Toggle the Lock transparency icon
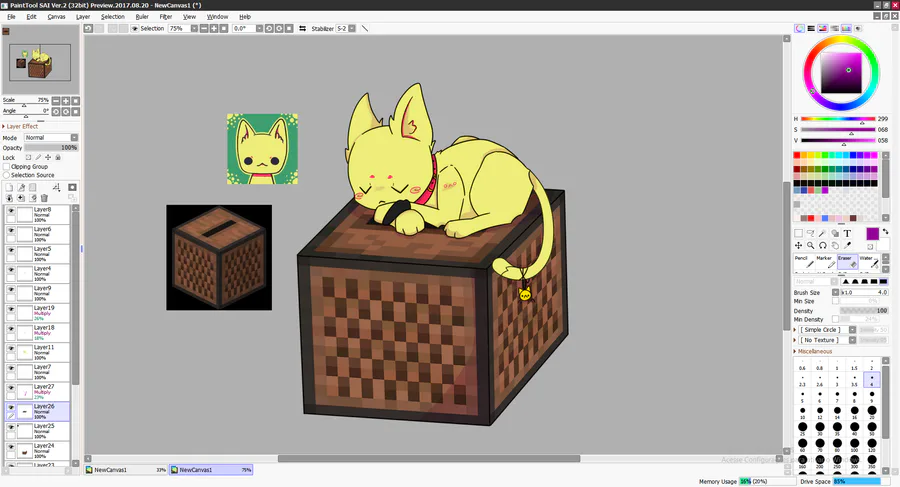Screen dimensions: 900x487 [28, 157]
